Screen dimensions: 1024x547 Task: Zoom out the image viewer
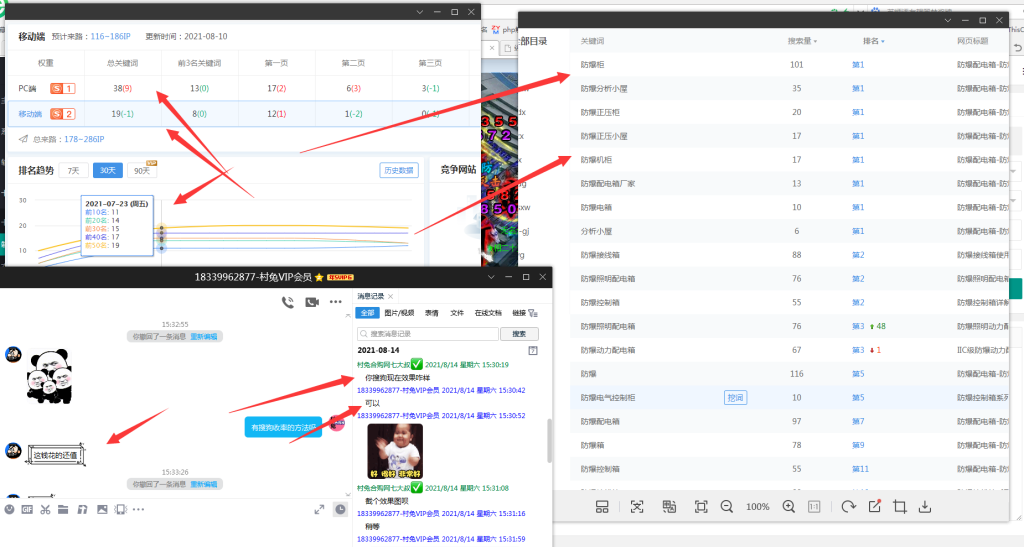pyautogui.click(x=727, y=507)
